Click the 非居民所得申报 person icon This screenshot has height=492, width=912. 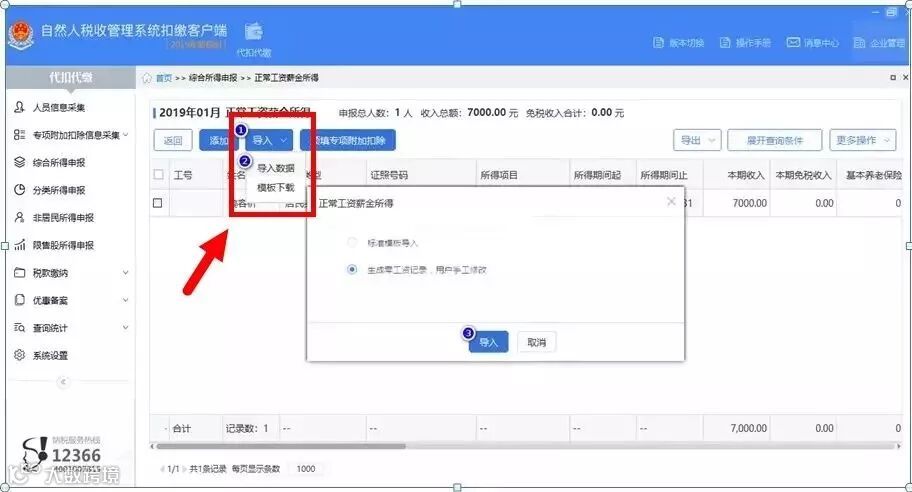point(19,217)
